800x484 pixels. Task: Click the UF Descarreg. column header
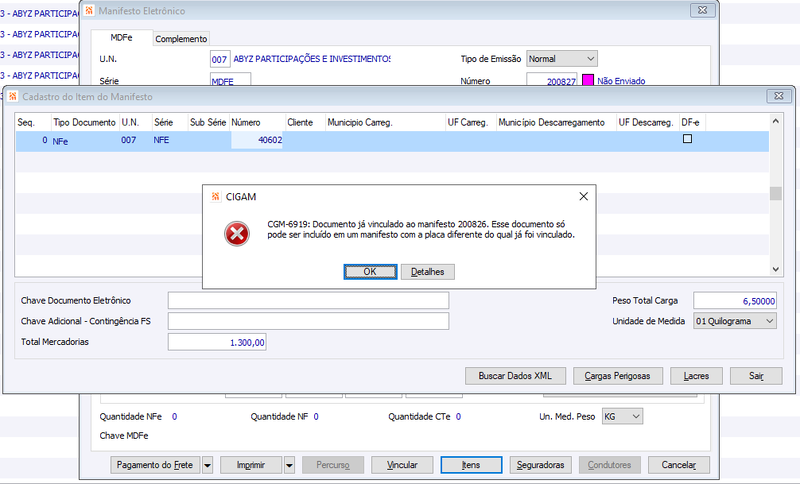(648, 122)
